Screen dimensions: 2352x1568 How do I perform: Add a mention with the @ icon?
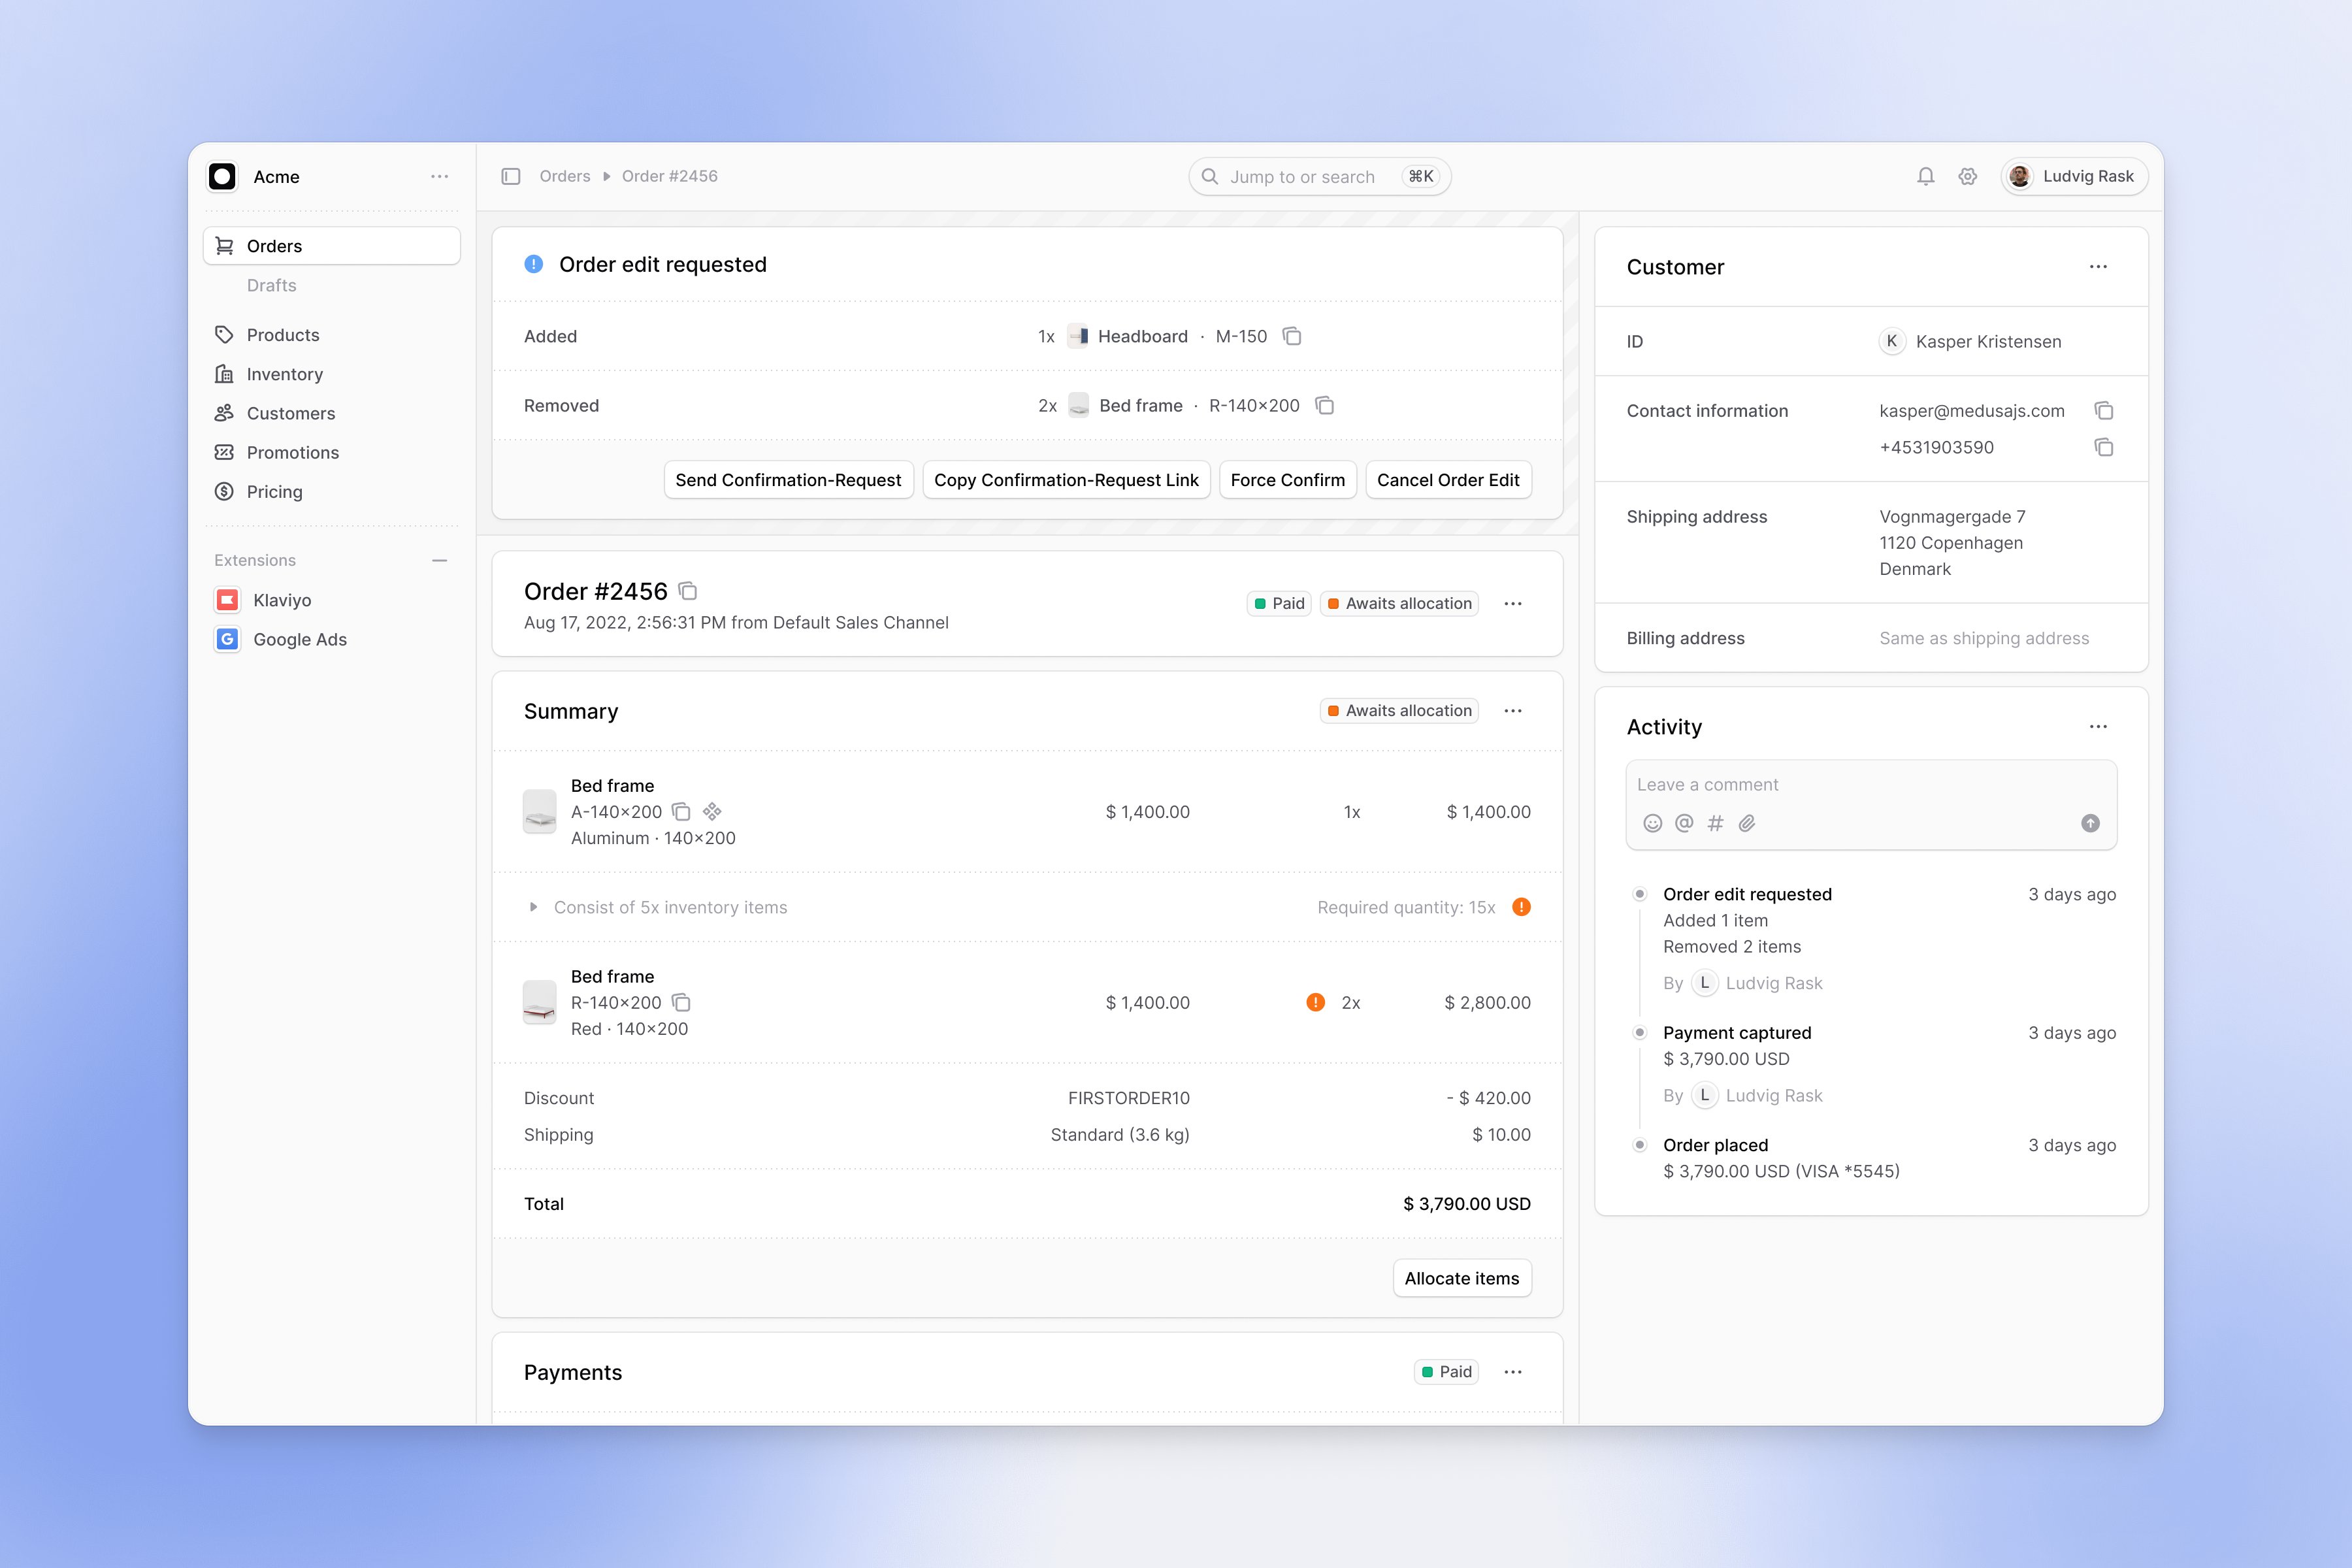point(1684,824)
